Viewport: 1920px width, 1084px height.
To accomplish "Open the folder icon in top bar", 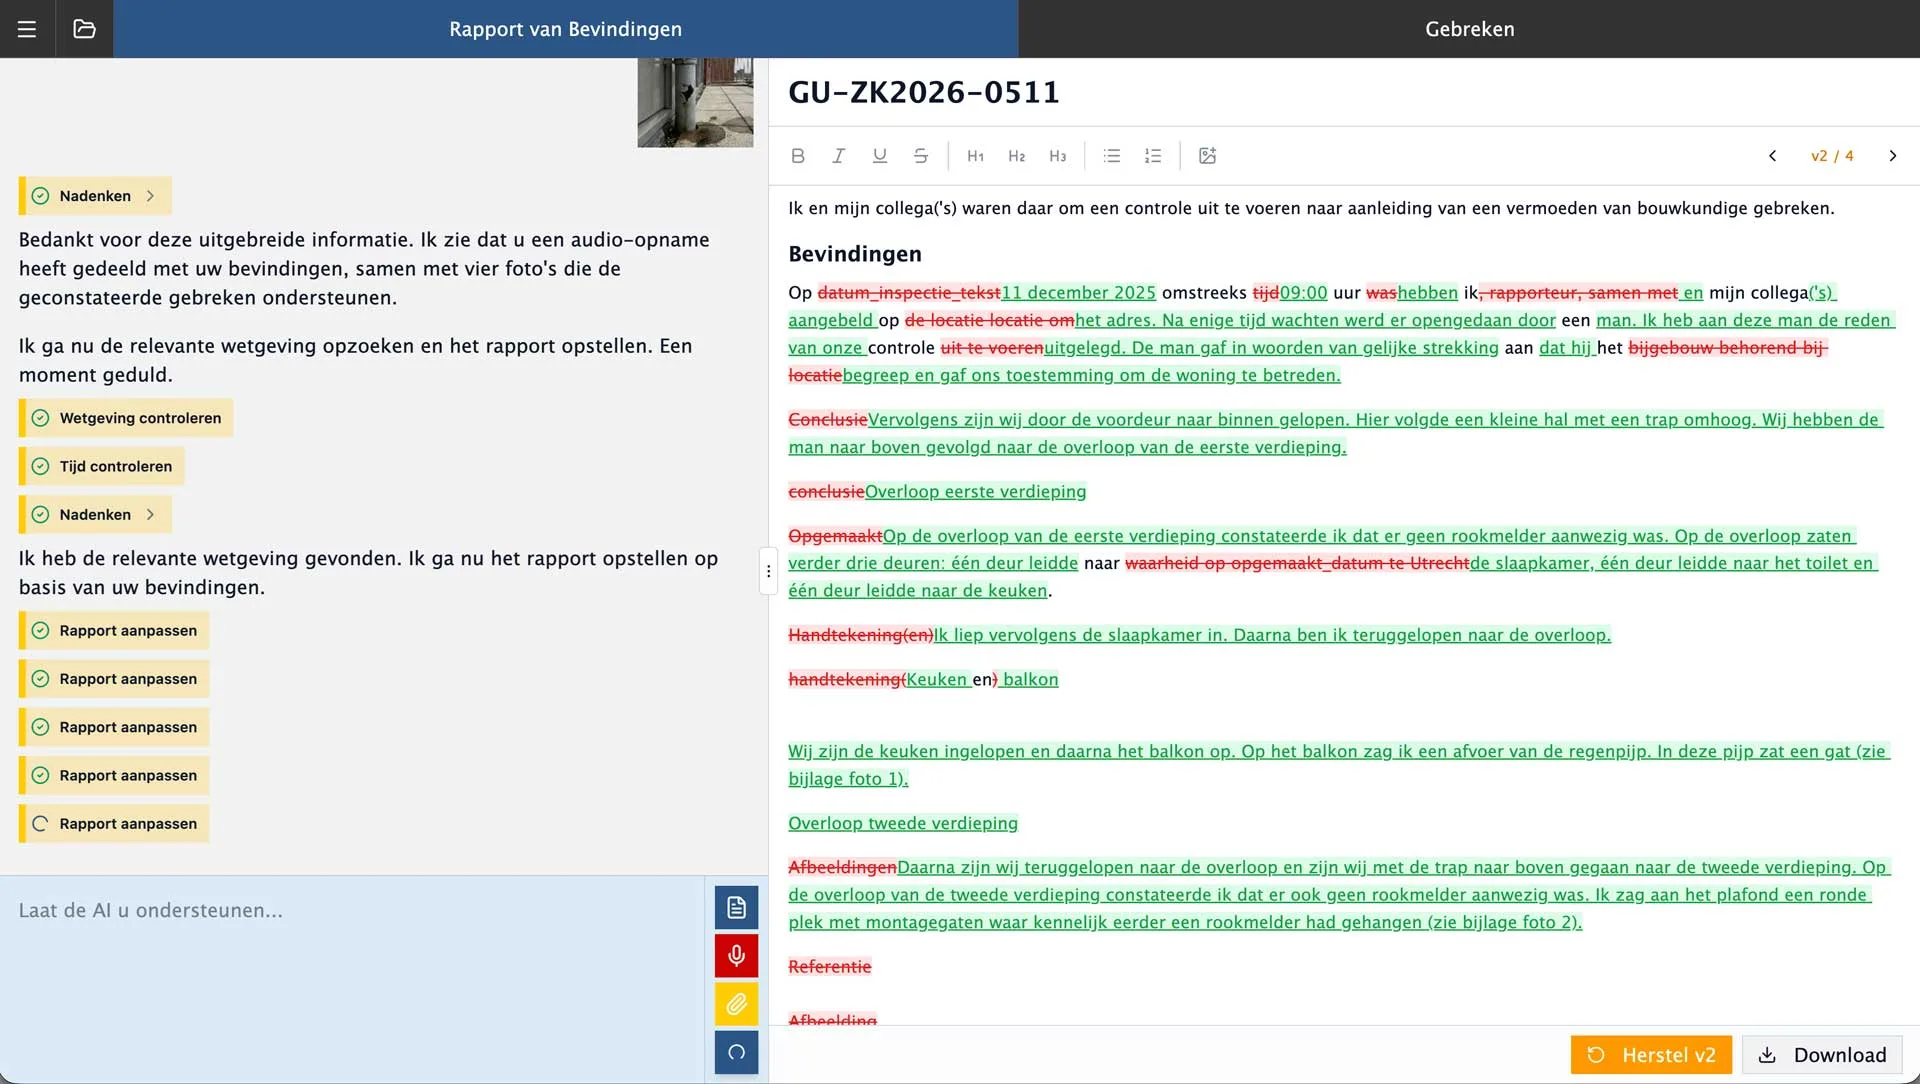I will (x=85, y=29).
